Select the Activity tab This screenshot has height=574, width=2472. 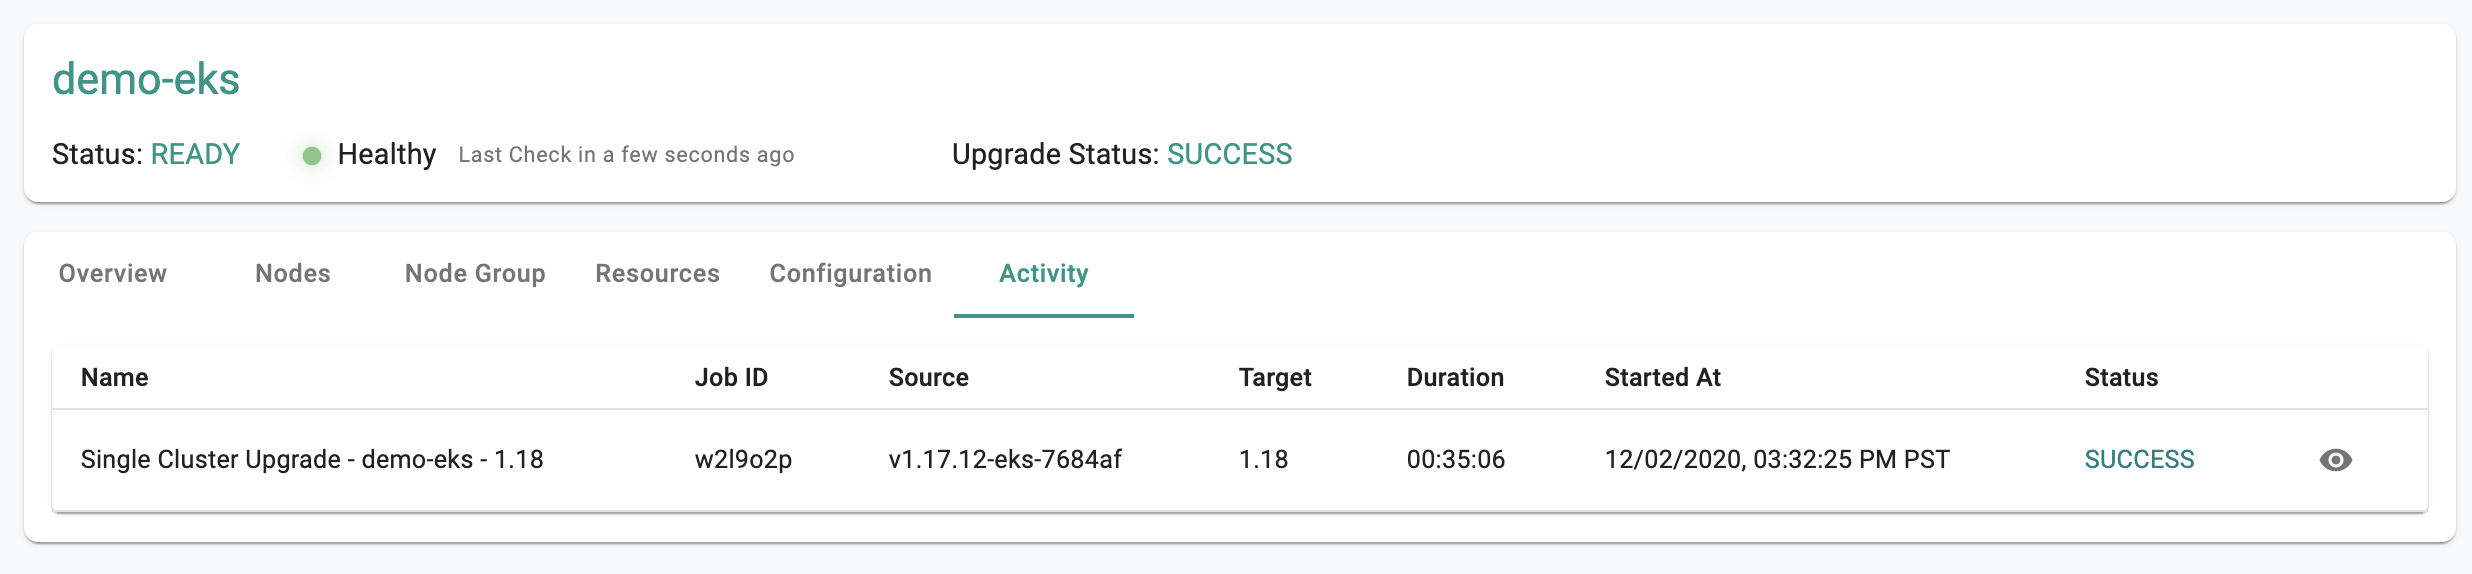(1044, 274)
